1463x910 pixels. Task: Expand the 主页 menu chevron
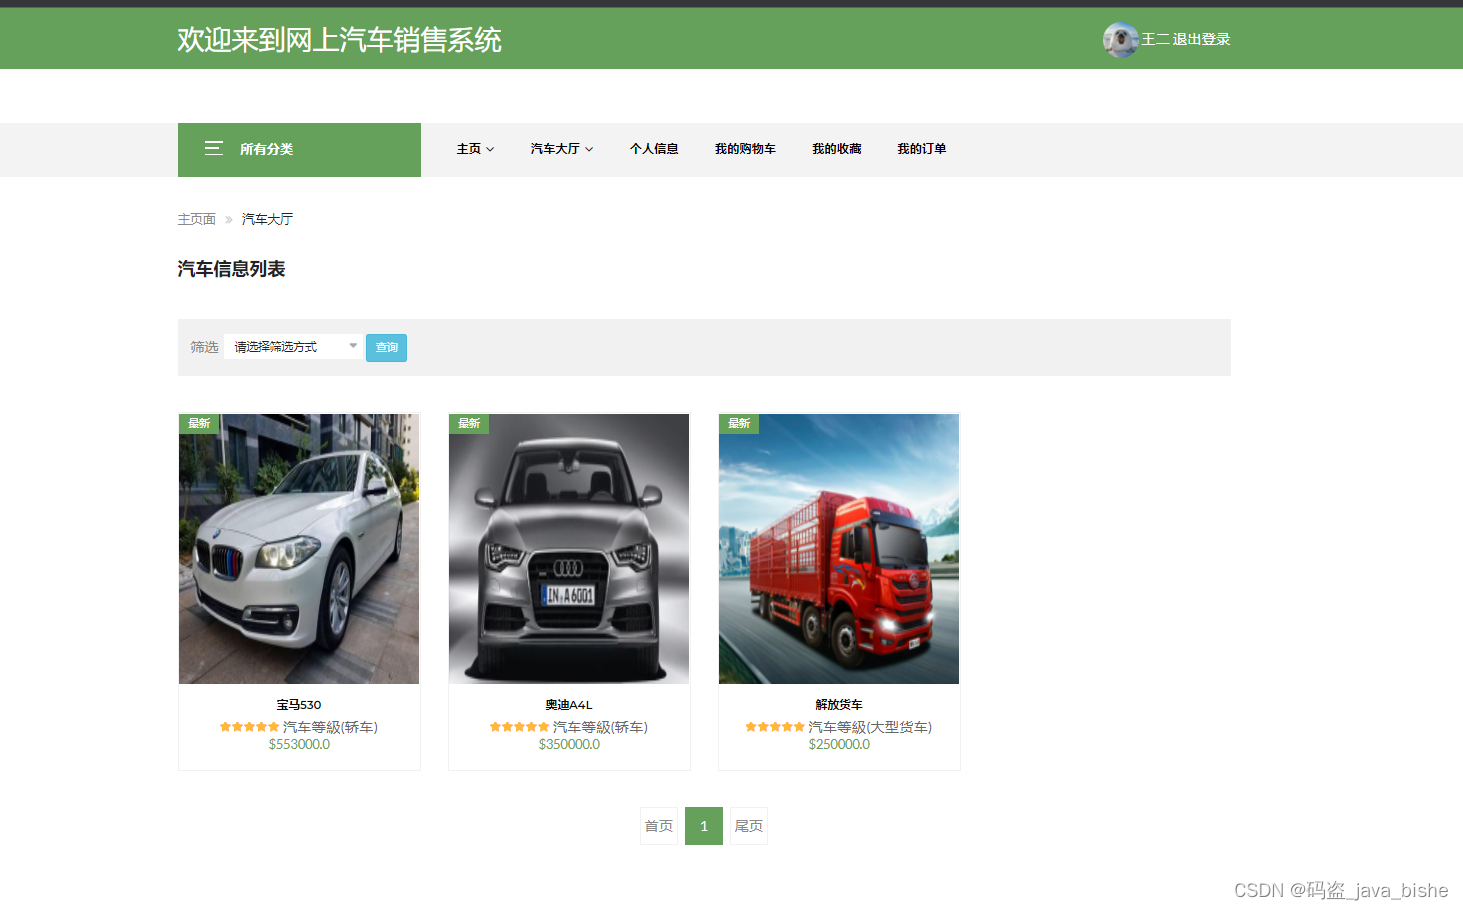click(490, 149)
